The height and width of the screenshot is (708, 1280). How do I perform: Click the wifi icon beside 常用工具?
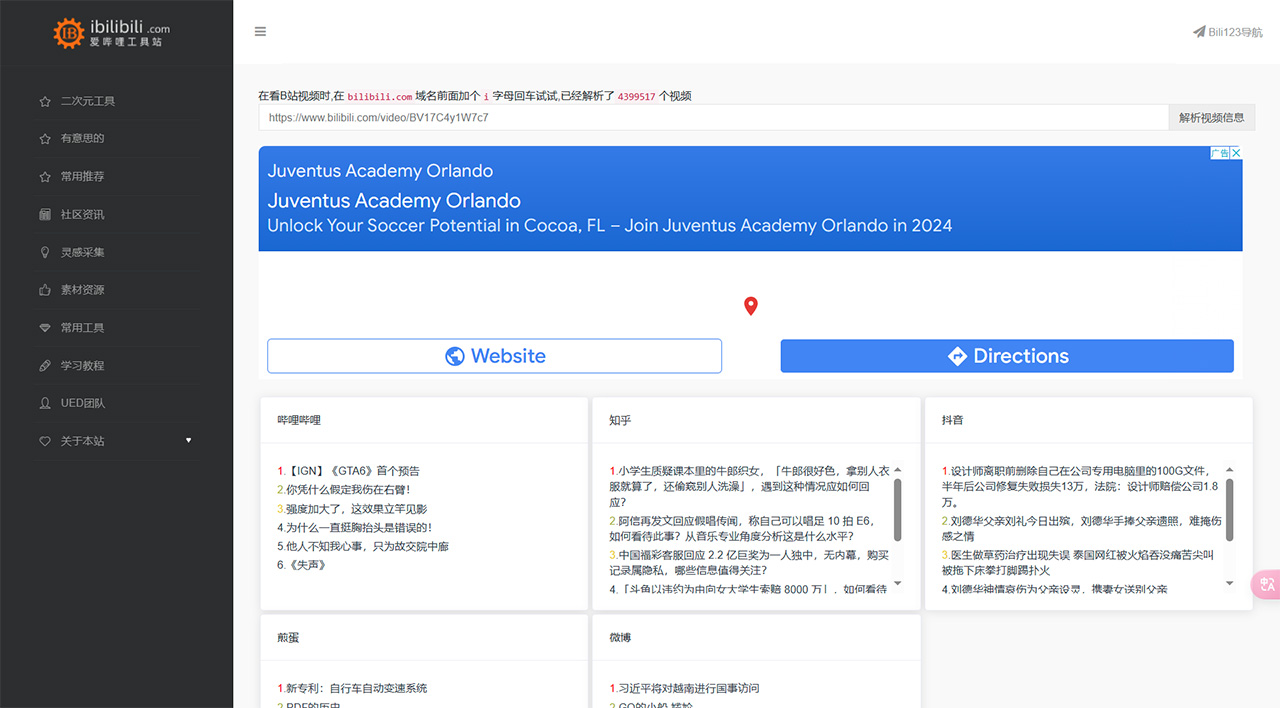[x=44, y=328]
